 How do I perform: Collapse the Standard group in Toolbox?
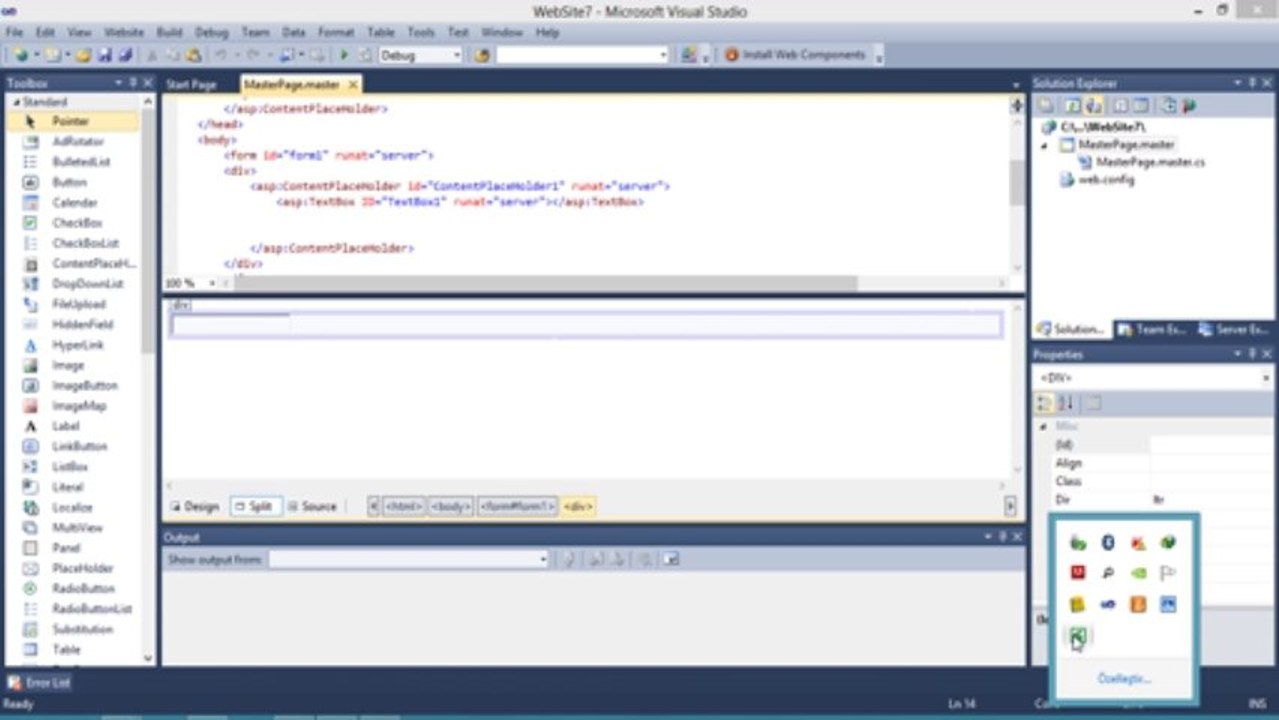(x=16, y=102)
